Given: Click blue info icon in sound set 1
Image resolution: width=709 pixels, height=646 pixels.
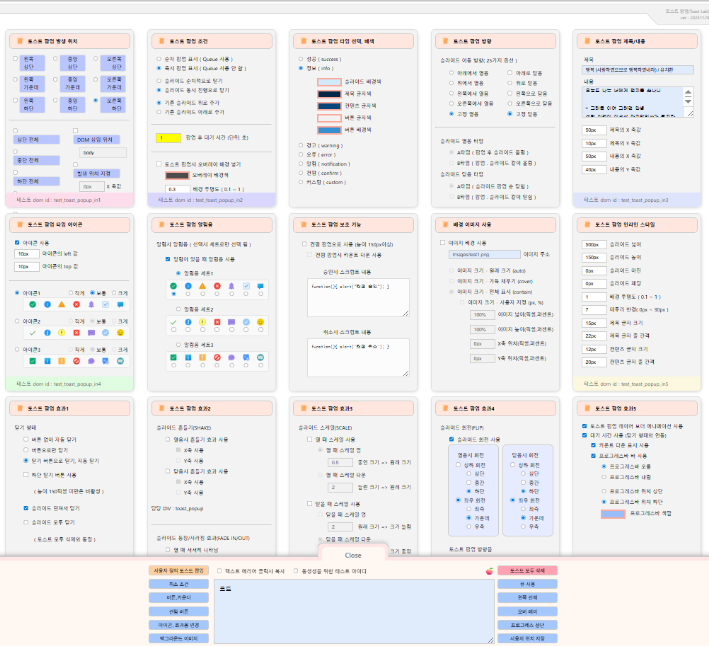Looking at the screenshot, I should (189, 285).
